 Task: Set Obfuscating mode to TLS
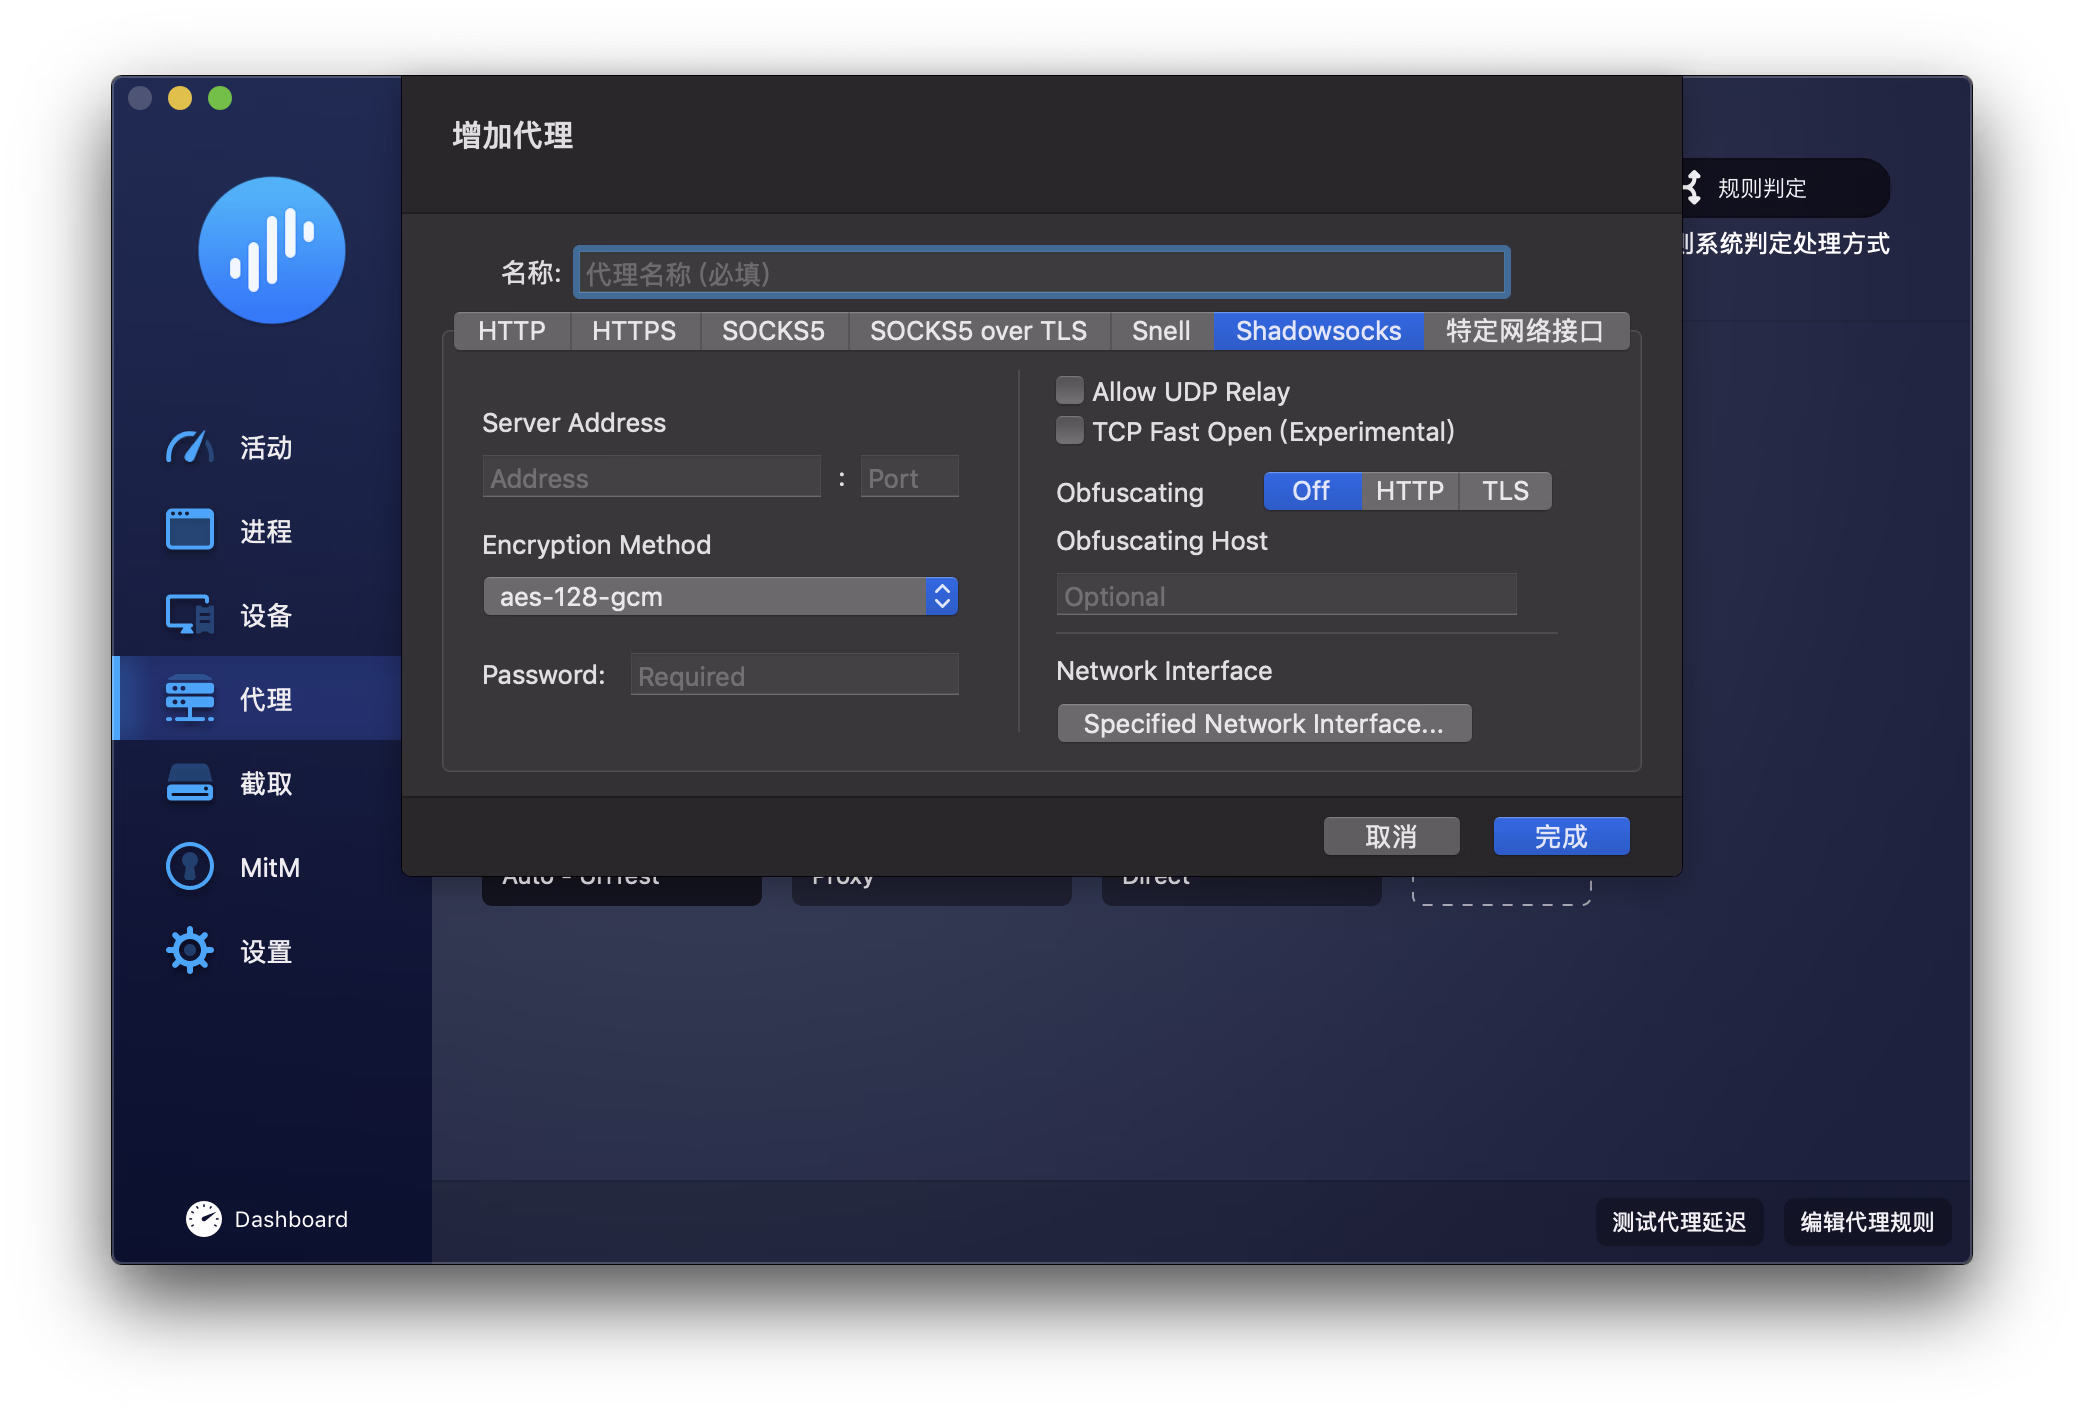[x=1504, y=491]
